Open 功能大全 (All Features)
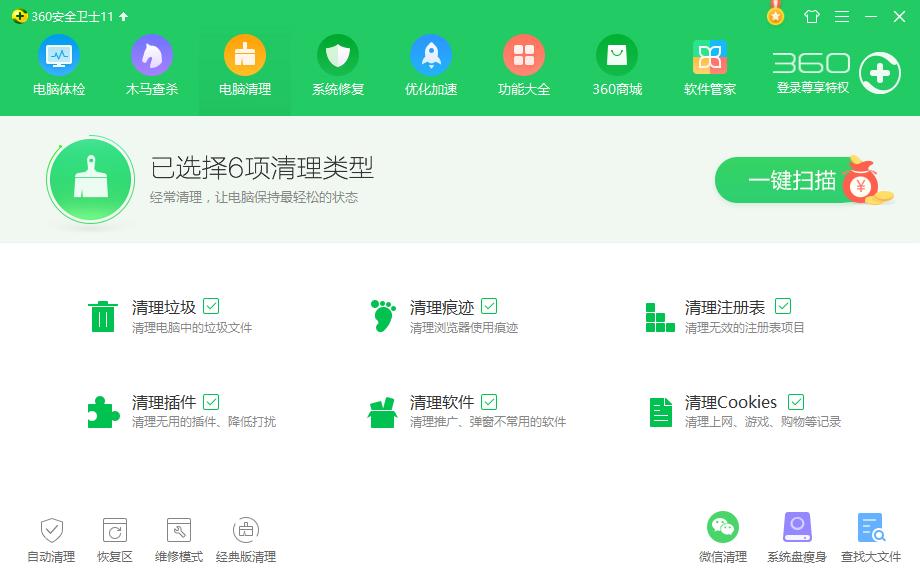This screenshot has width=920, height=580. [523, 65]
